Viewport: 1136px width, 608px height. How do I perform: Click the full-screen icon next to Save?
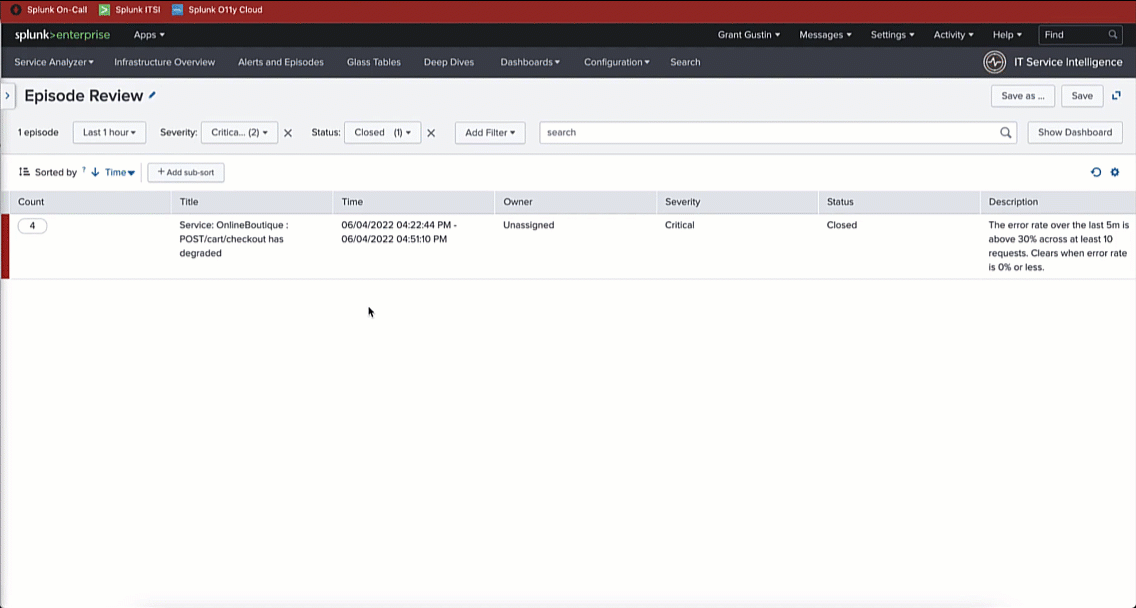pos(1116,96)
